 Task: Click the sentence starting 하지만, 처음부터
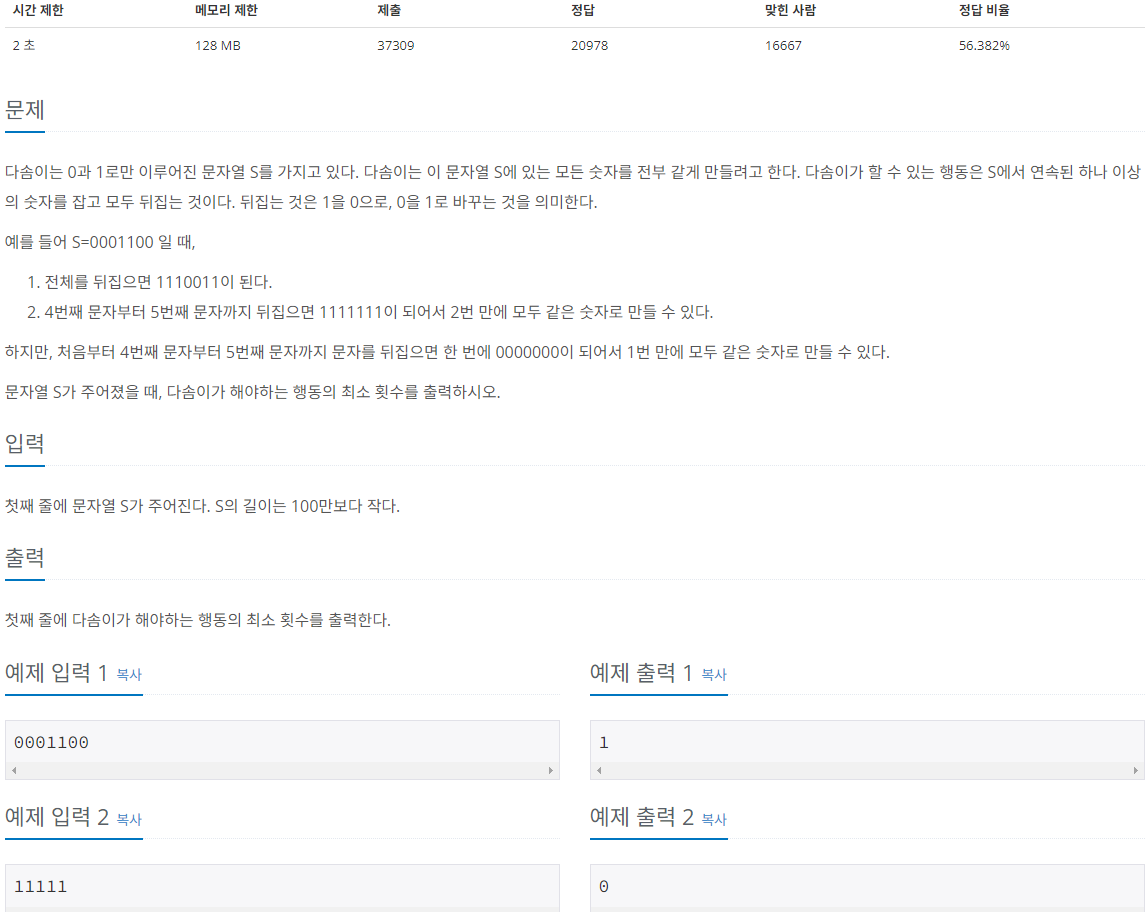tap(447, 352)
